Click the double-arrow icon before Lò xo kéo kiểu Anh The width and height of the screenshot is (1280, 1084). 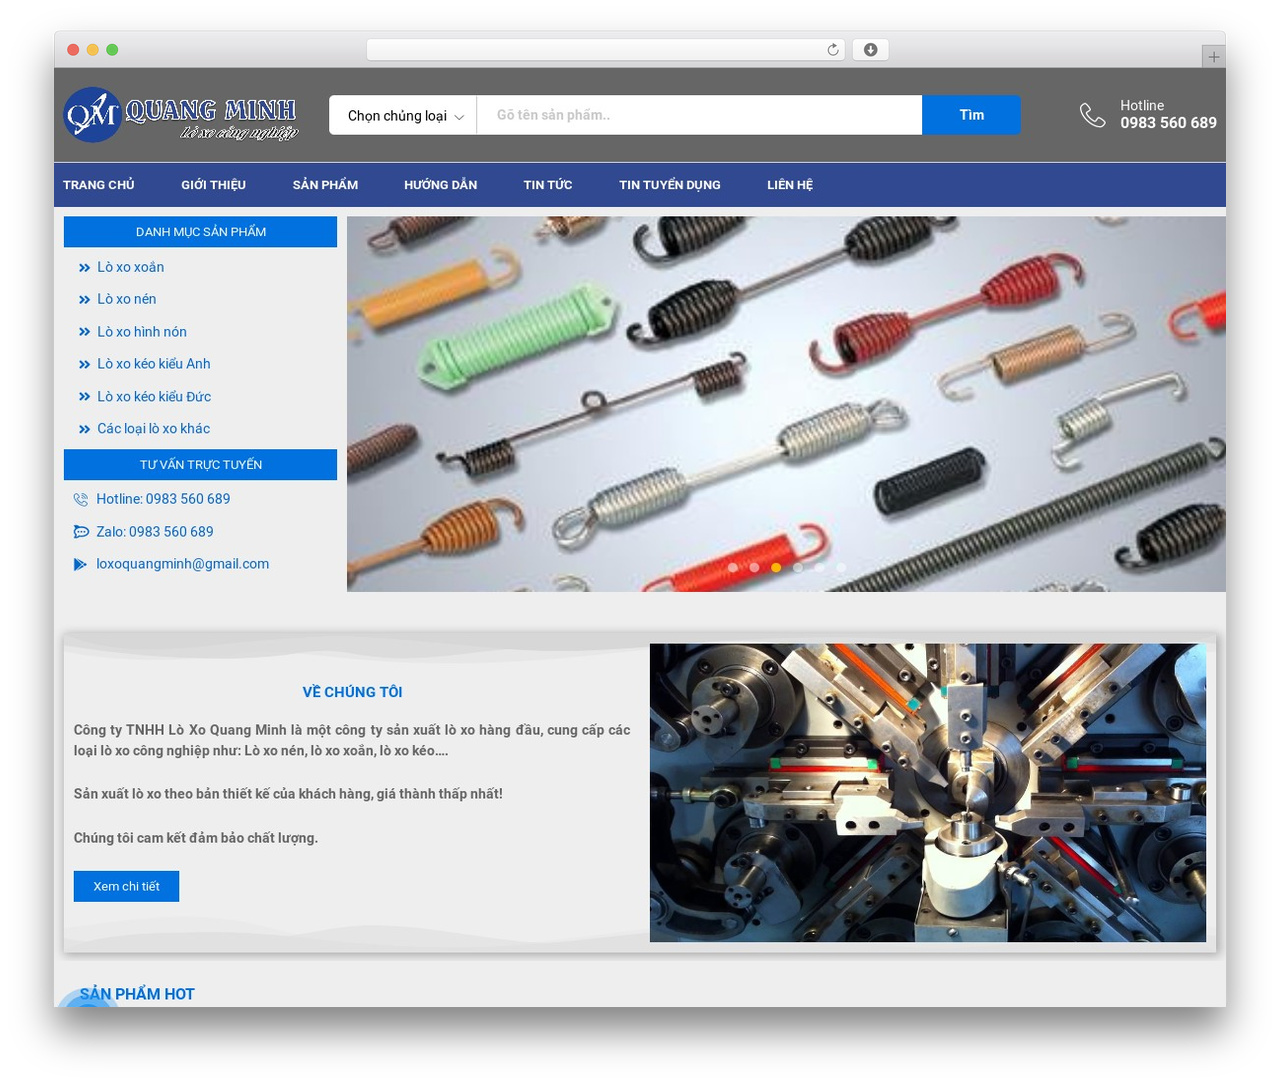(84, 364)
